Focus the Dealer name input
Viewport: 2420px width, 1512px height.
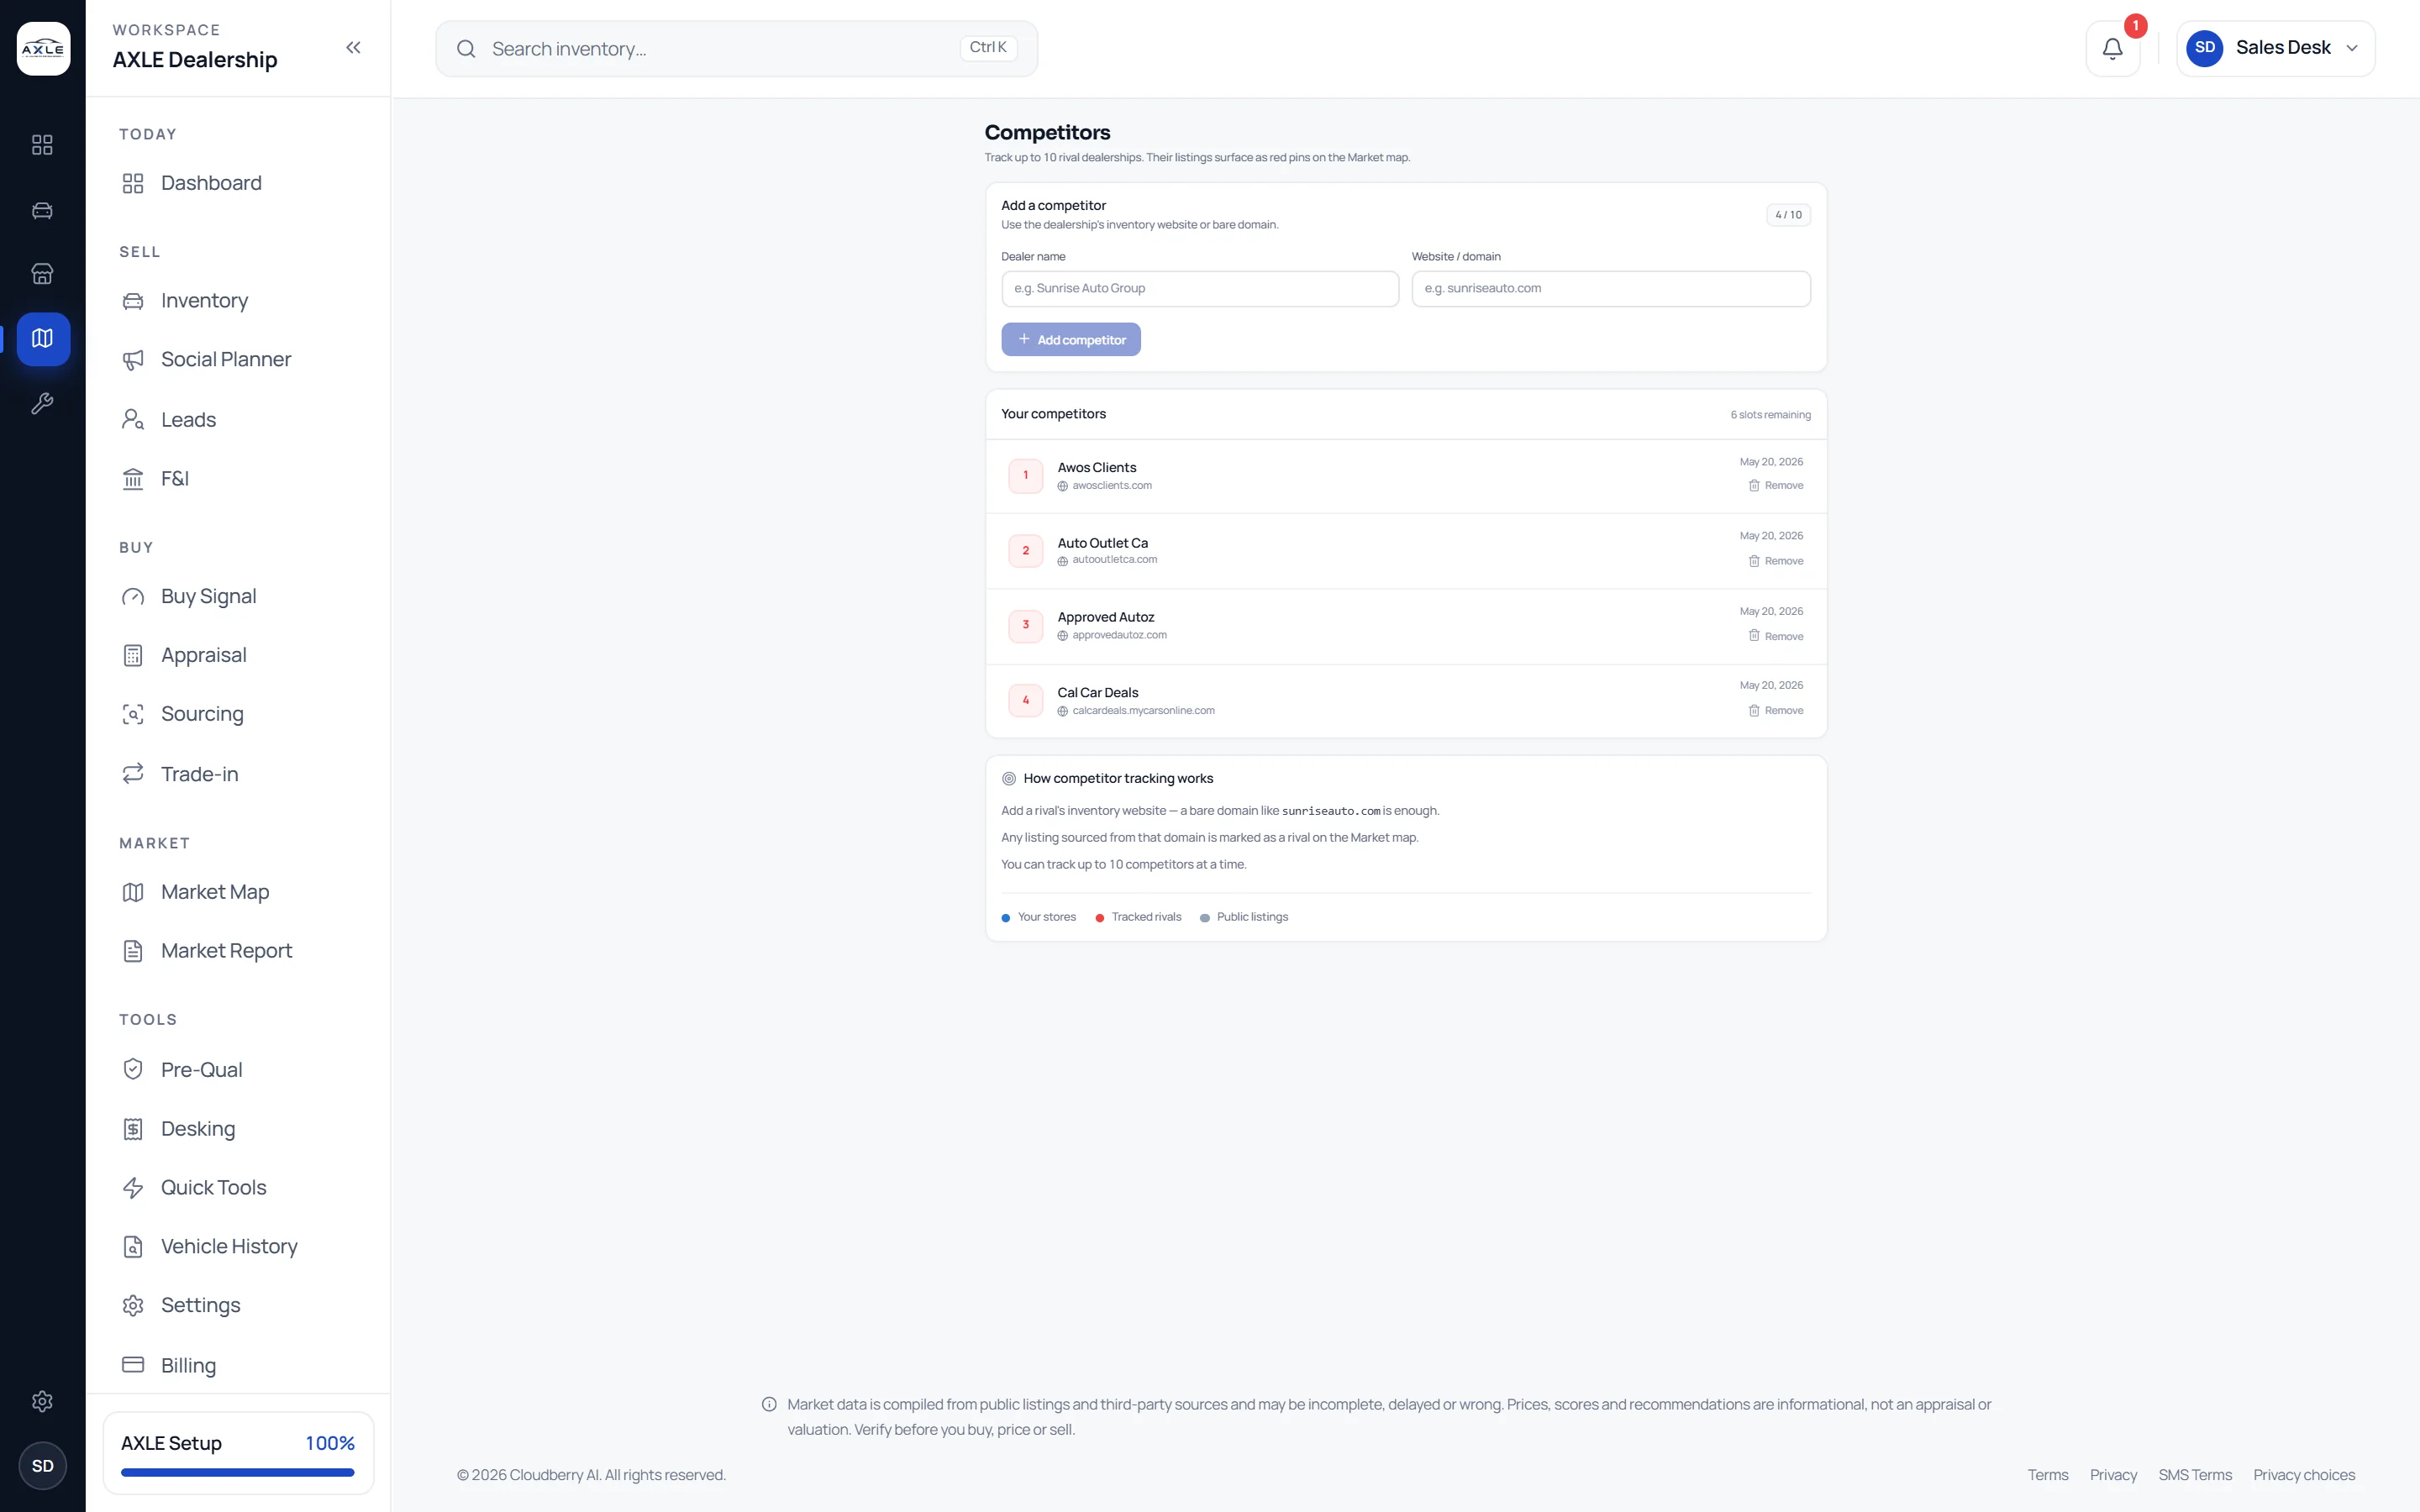tap(1200, 288)
